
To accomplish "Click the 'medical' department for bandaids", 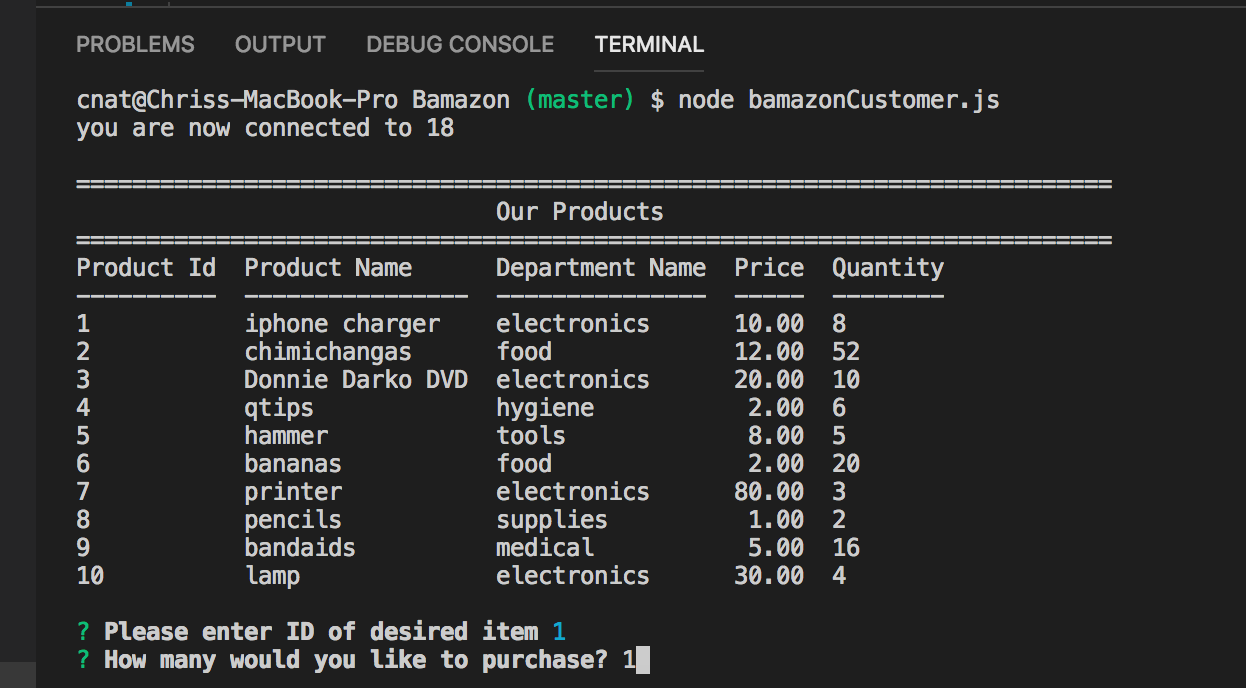I will pos(544,548).
